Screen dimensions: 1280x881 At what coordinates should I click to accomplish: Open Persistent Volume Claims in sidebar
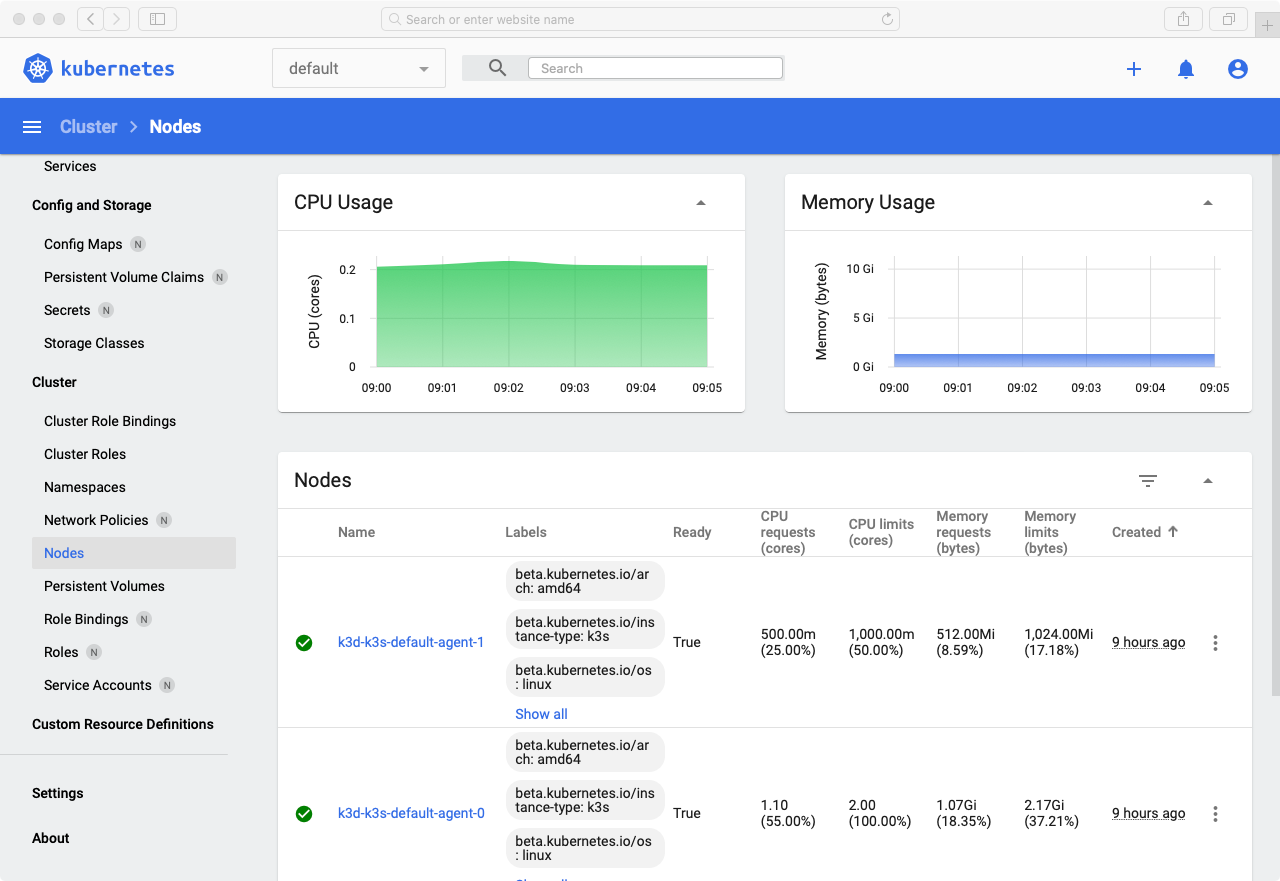click(x=124, y=277)
